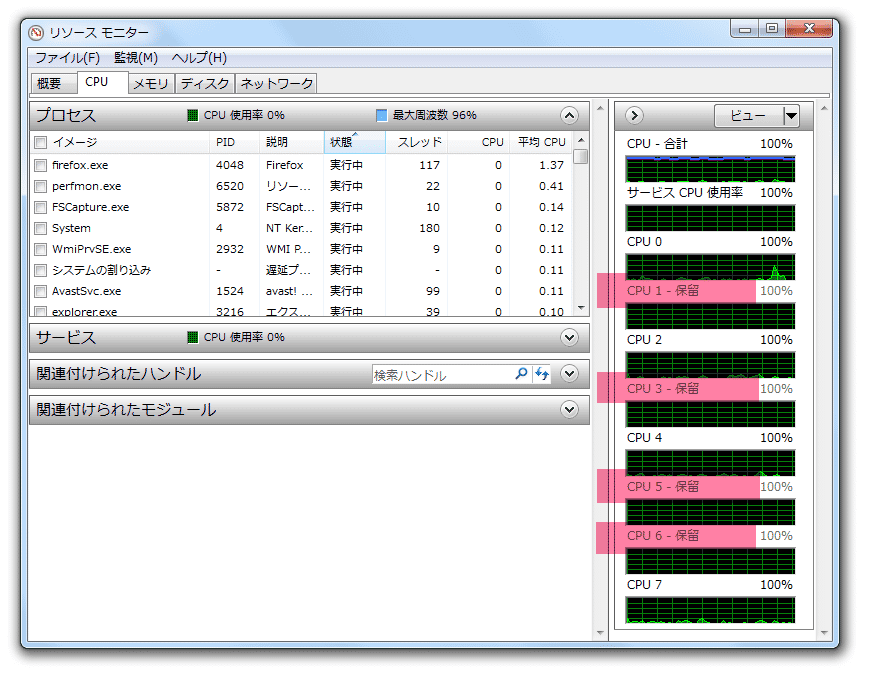This screenshot has width=885, height=673.
Task: Click the 検索ハンドル search field
Action: point(440,375)
